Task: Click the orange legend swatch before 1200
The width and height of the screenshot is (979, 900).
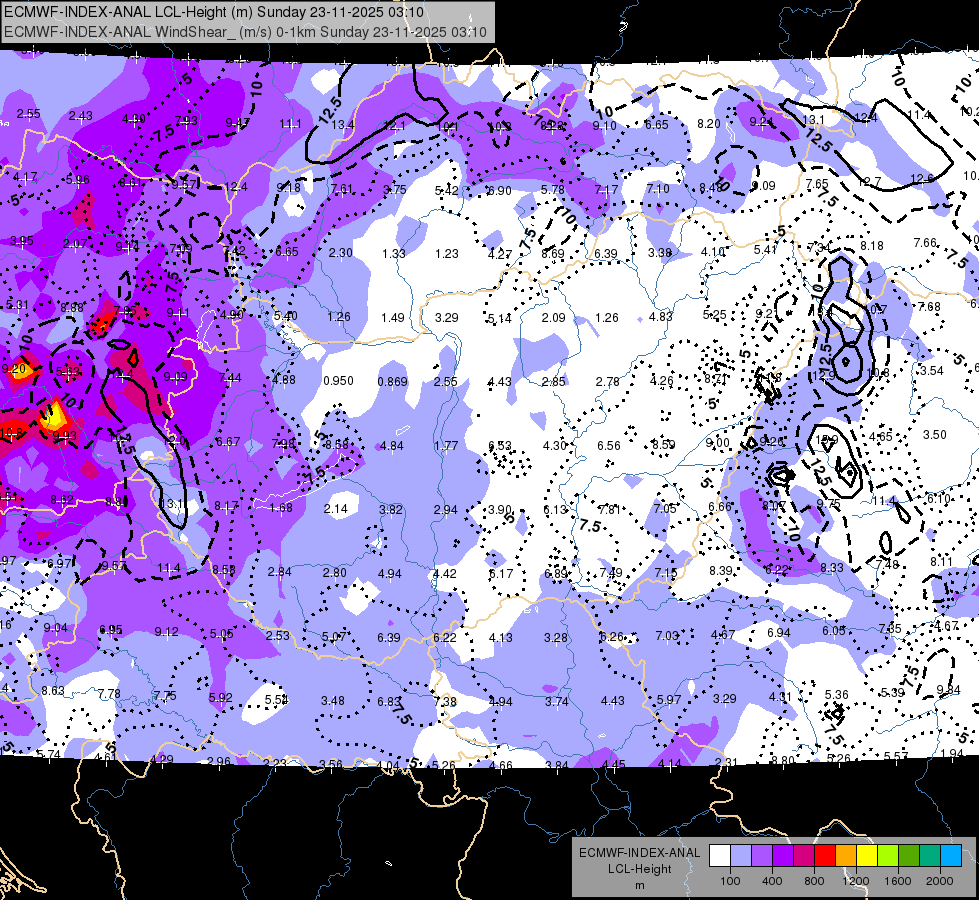Action: (x=846, y=856)
